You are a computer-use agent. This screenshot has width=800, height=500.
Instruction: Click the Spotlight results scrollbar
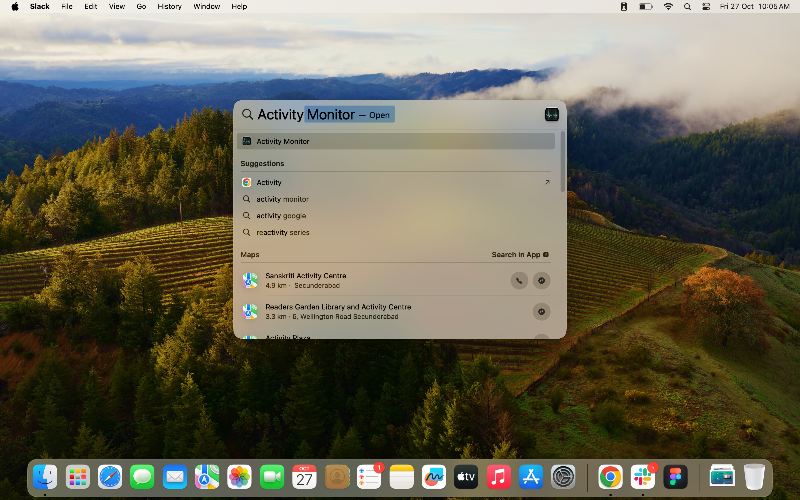coord(563,162)
